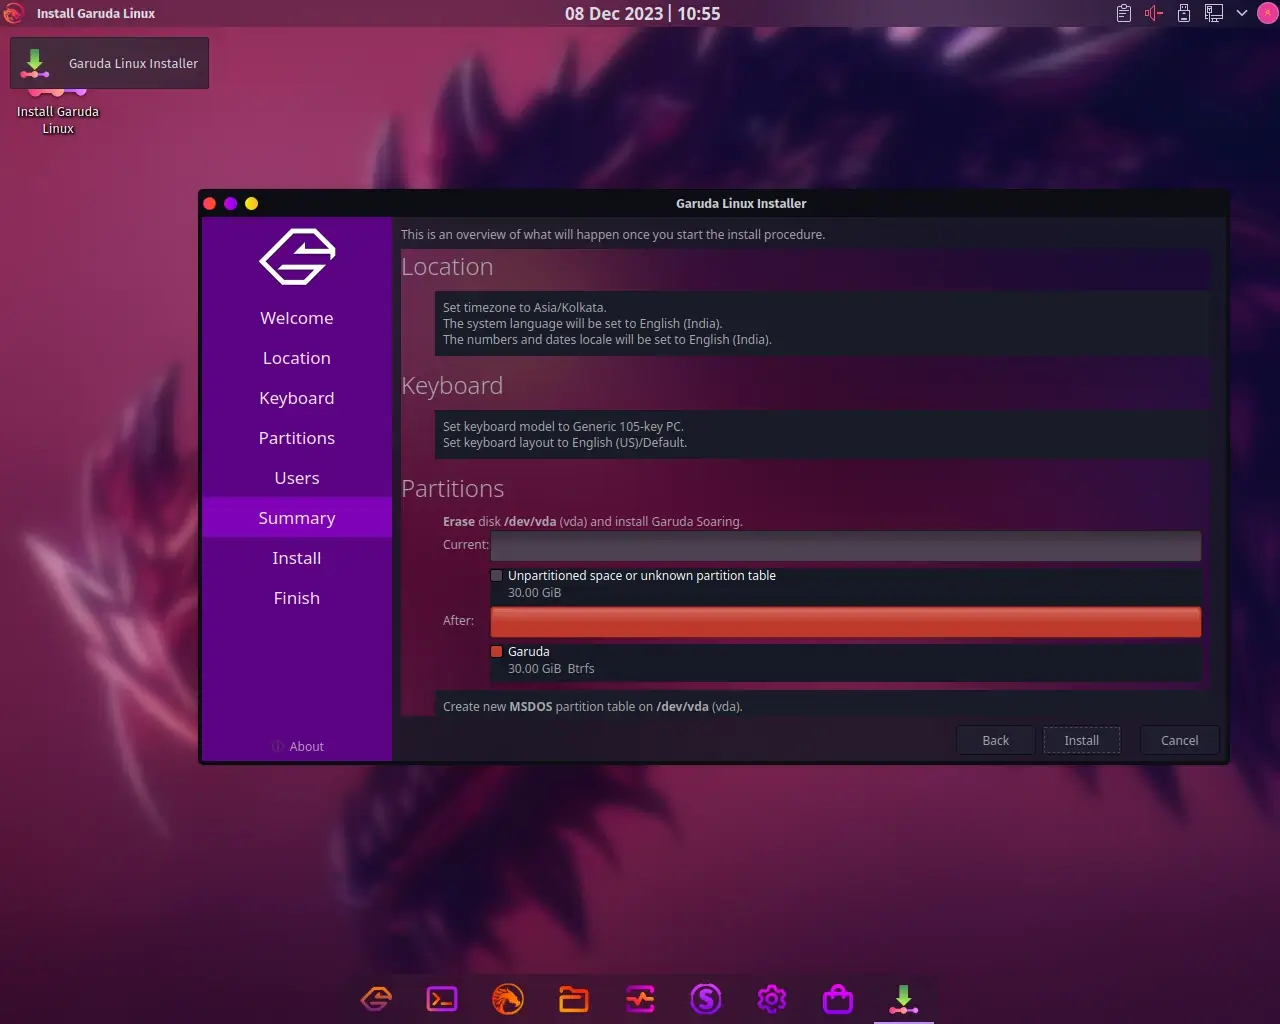Click 'The system language will be set' line
The image size is (1280, 1024).
pos(583,323)
